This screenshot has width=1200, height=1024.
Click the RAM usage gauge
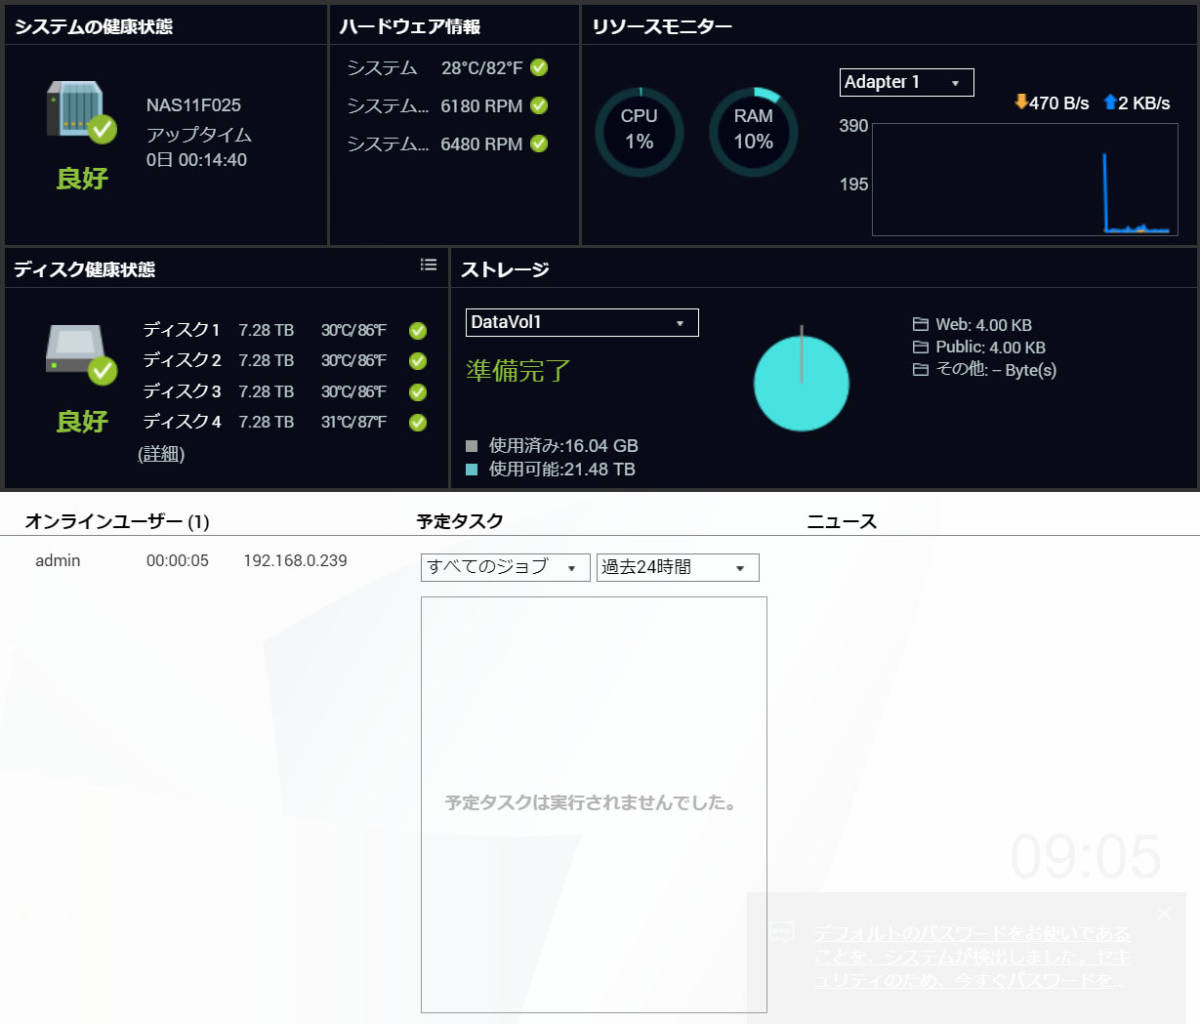(x=753, y=131)
